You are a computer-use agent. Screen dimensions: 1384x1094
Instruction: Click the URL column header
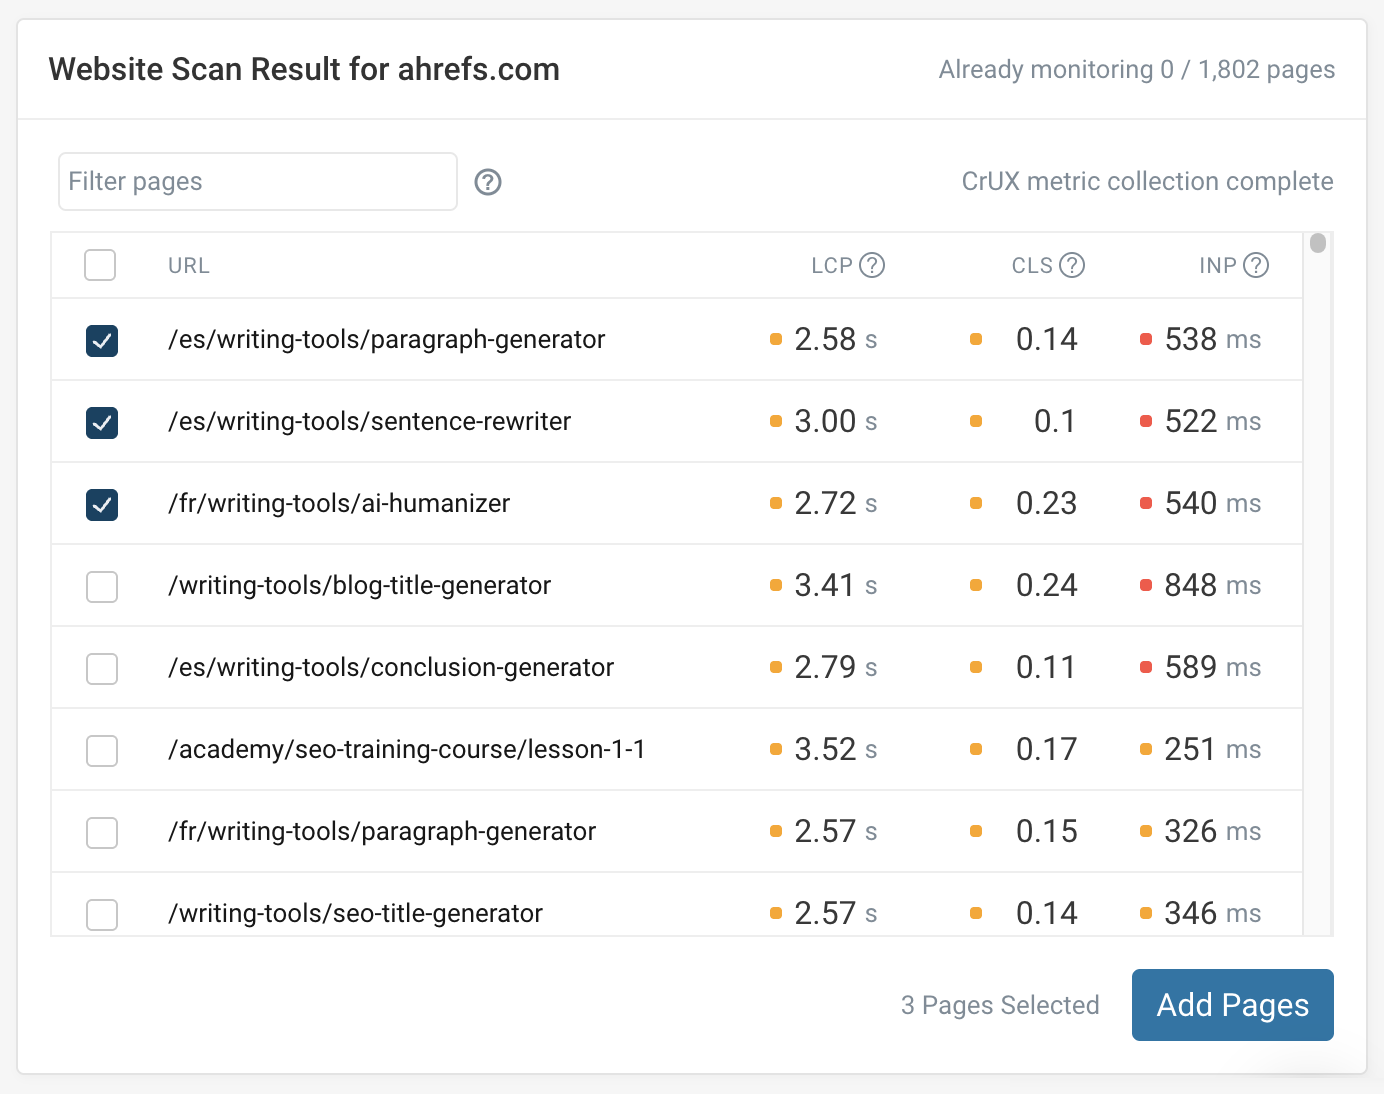[188, 266]
